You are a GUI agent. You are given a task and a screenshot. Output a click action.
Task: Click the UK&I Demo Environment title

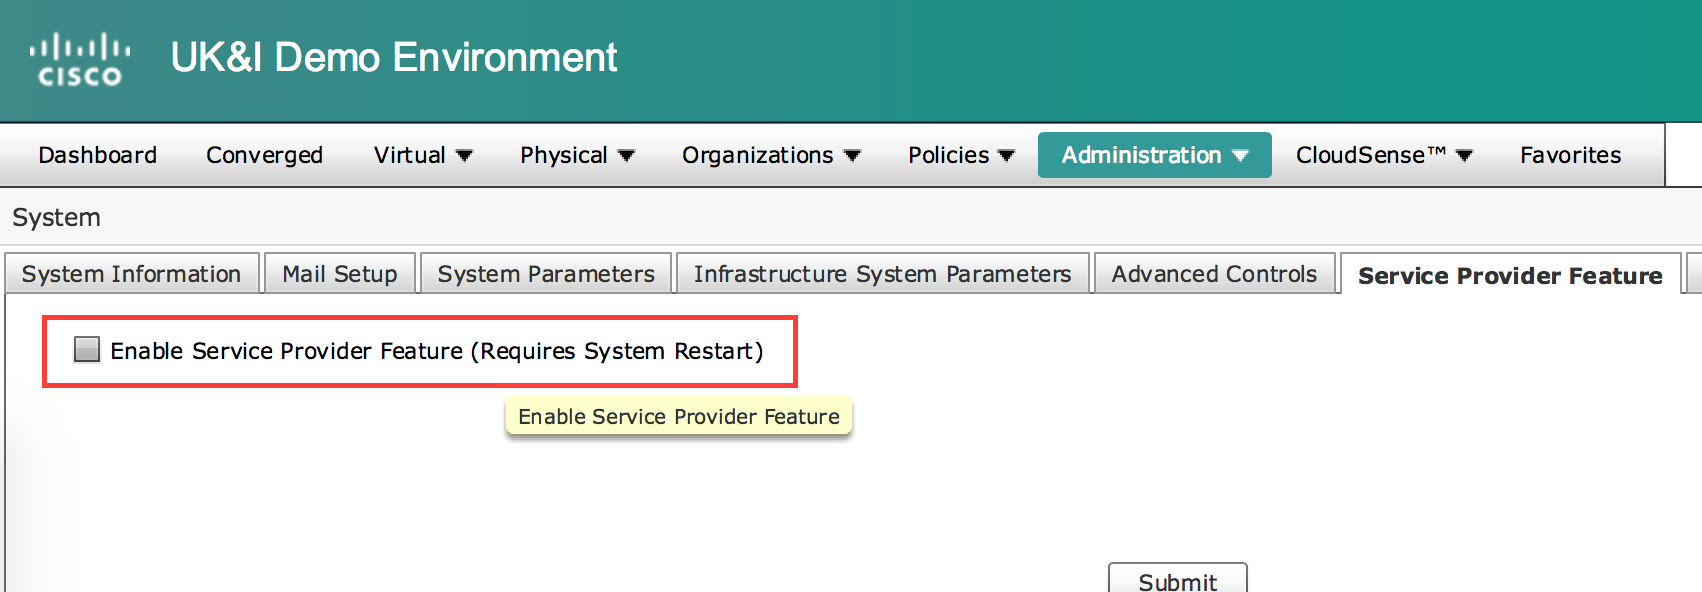(394, 58)
